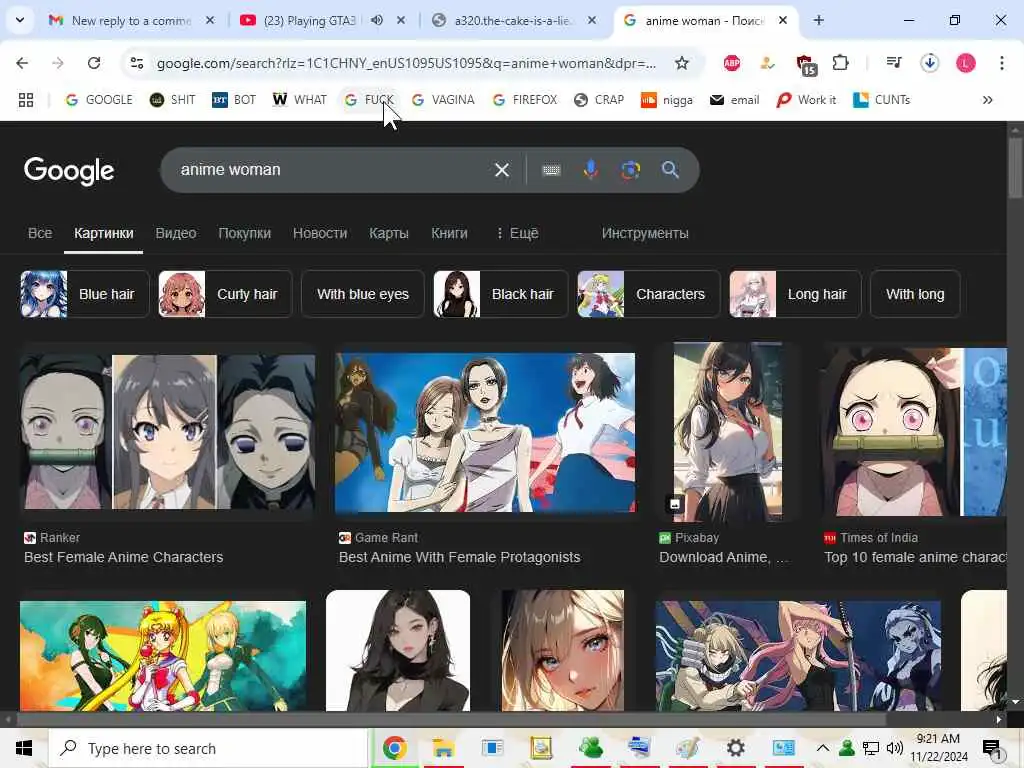Switch to a320.the-cake-is-a-lie tab

pos(513,20)
